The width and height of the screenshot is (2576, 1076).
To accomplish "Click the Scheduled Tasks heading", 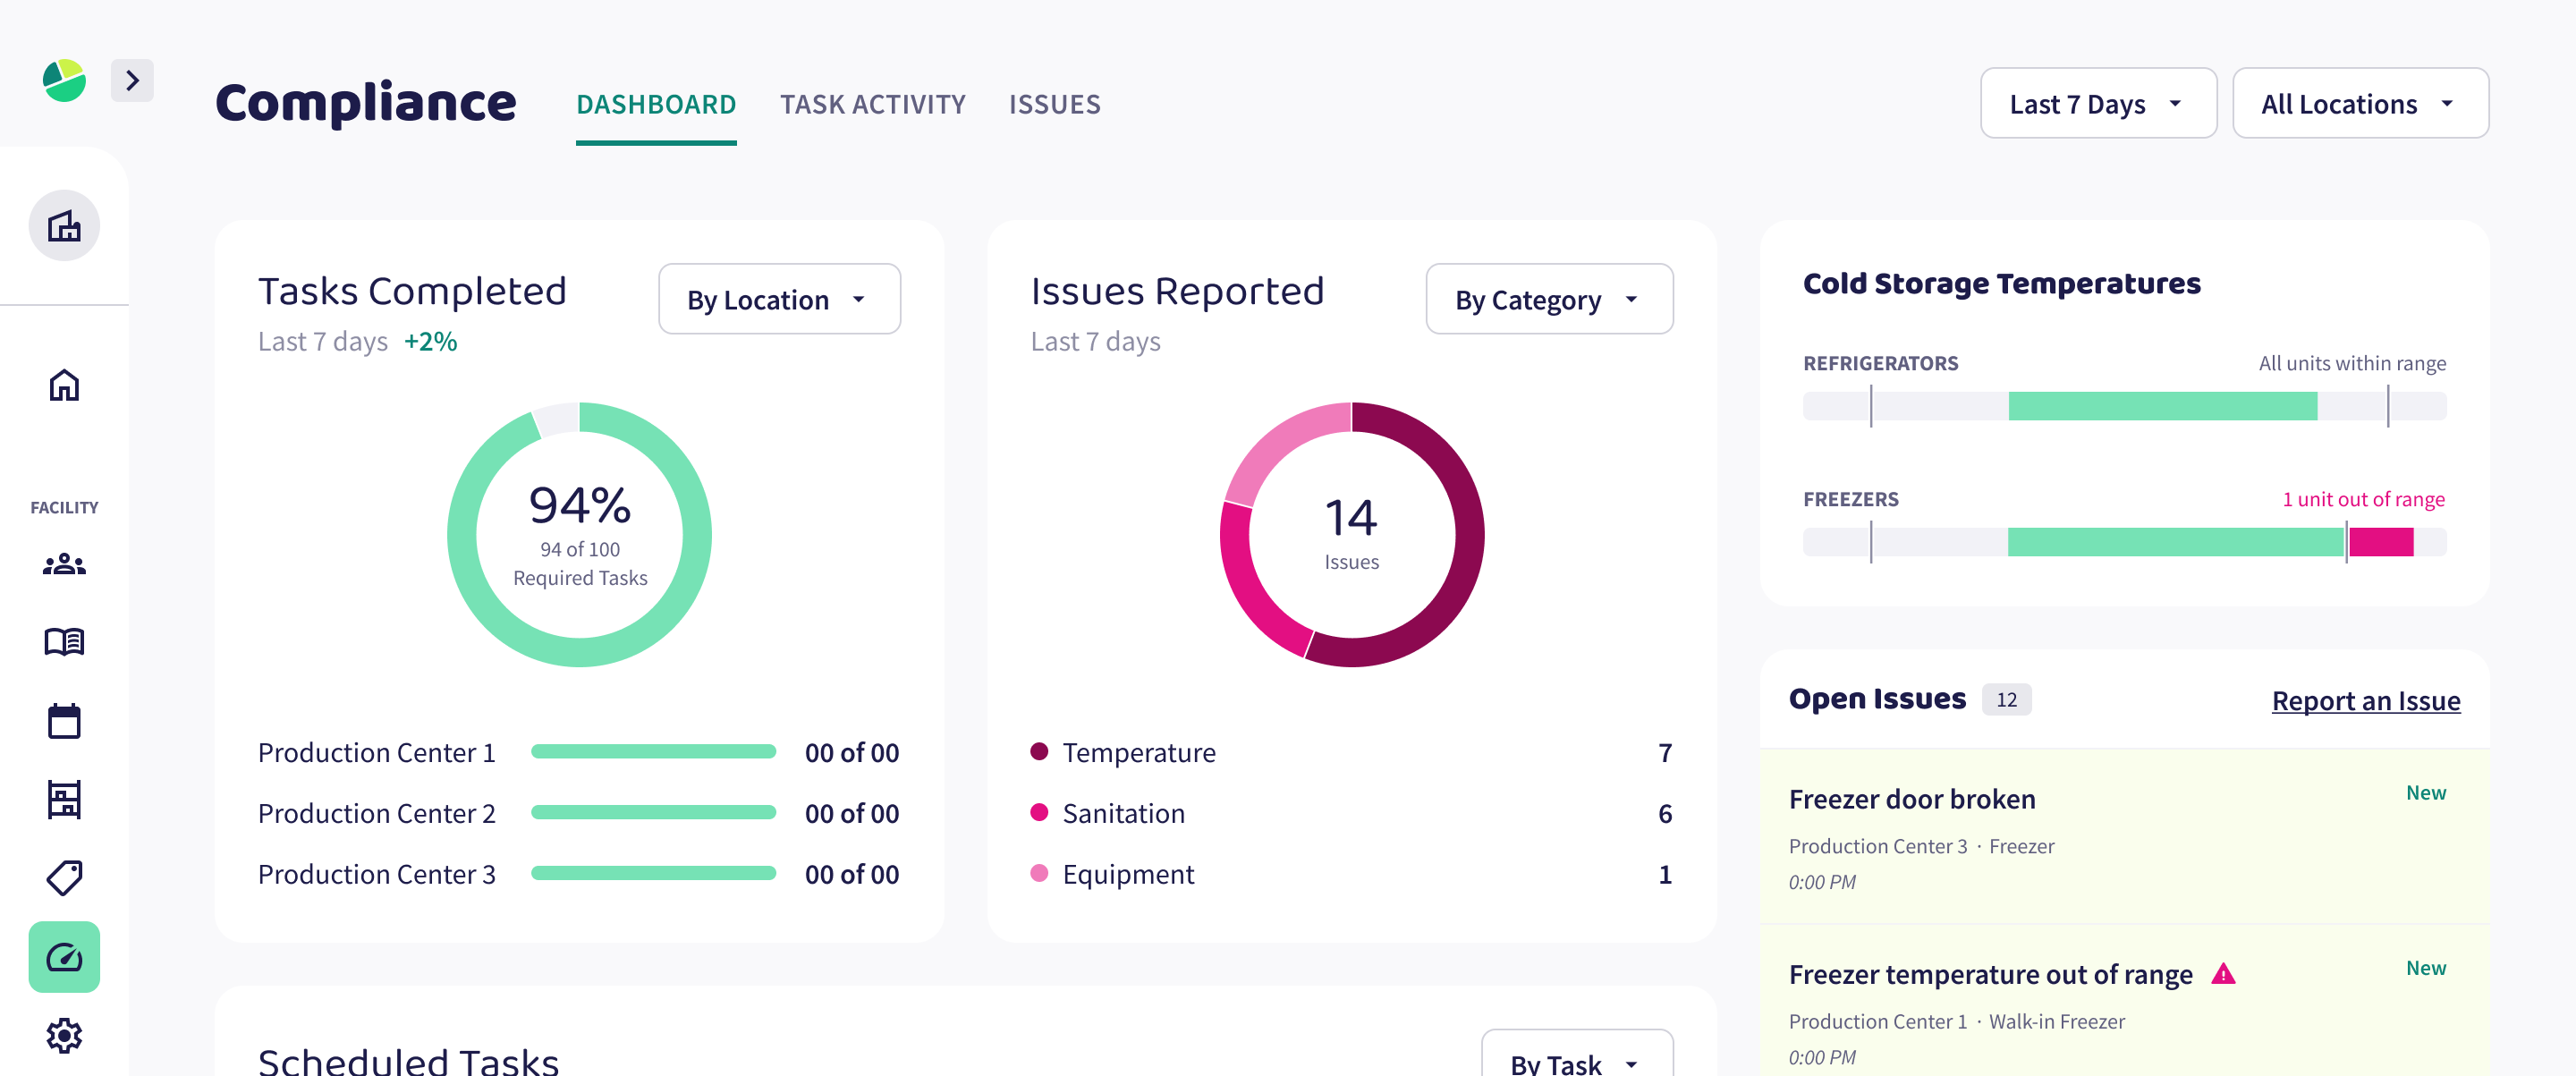I will pos(408,1060).
